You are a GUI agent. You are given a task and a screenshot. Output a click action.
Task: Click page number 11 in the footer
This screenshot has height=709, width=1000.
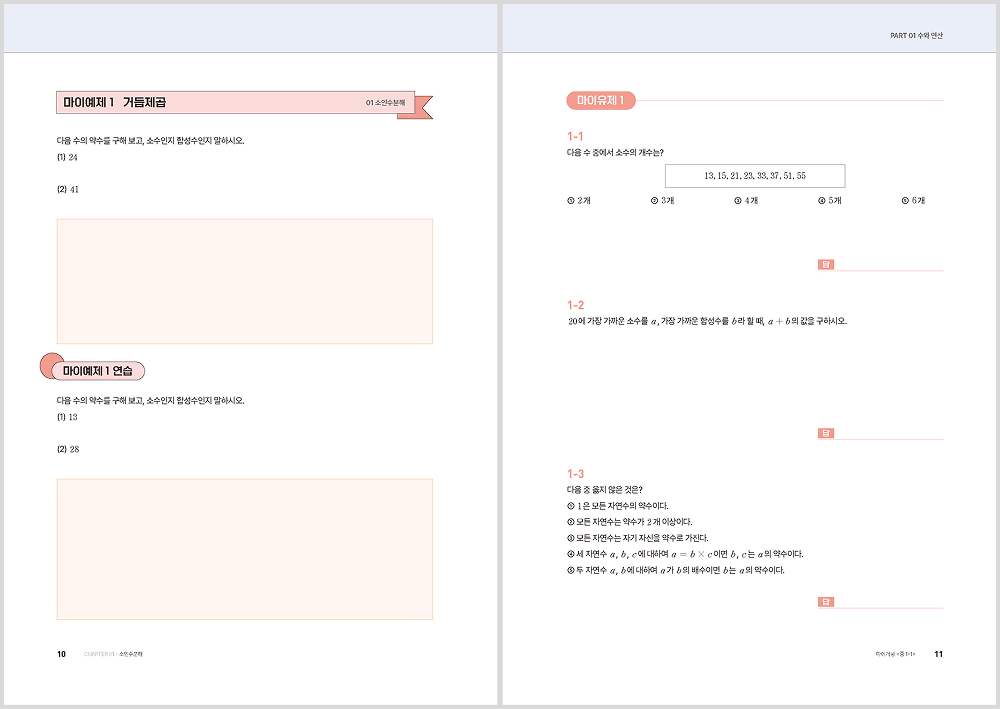[x=938, y=654]
